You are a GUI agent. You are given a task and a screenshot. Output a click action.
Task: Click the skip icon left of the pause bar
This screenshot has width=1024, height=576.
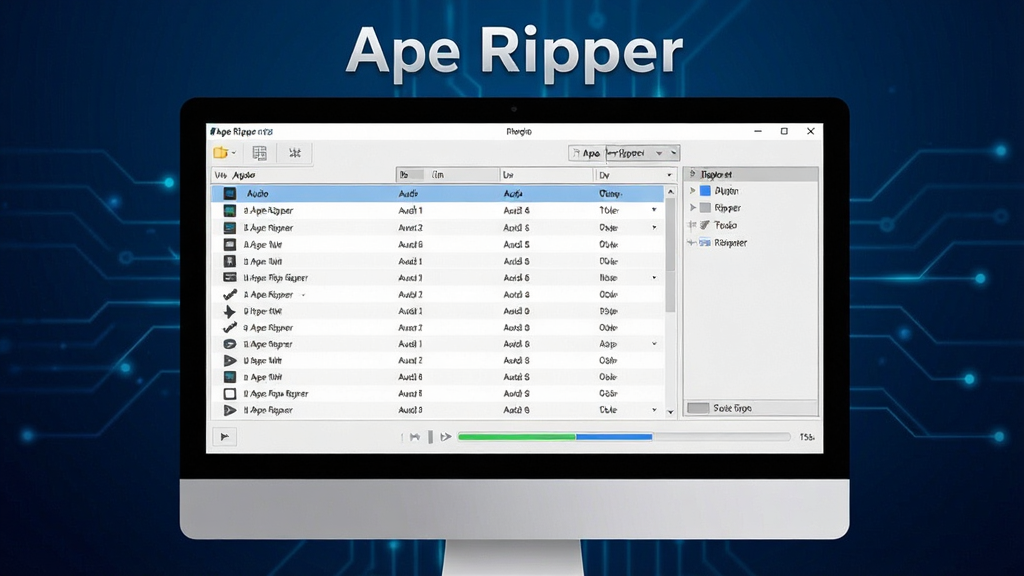pos(415,437)
